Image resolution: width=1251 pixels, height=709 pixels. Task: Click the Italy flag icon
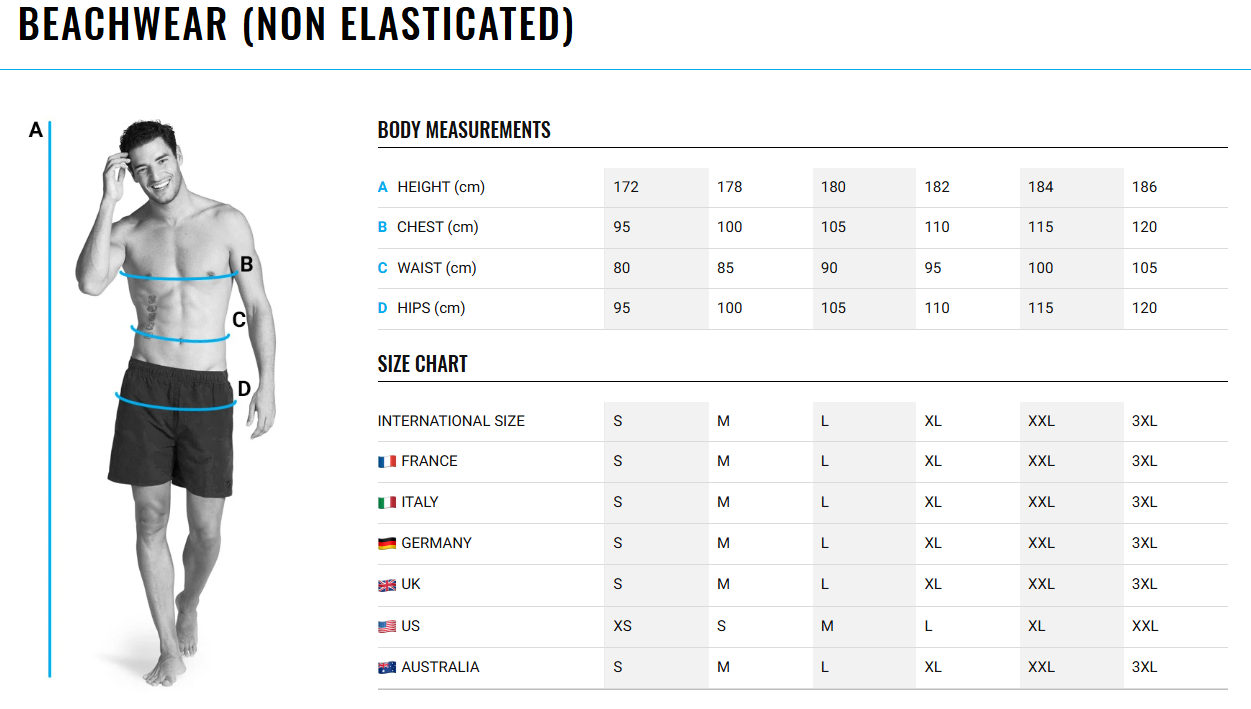pos(387,503)
